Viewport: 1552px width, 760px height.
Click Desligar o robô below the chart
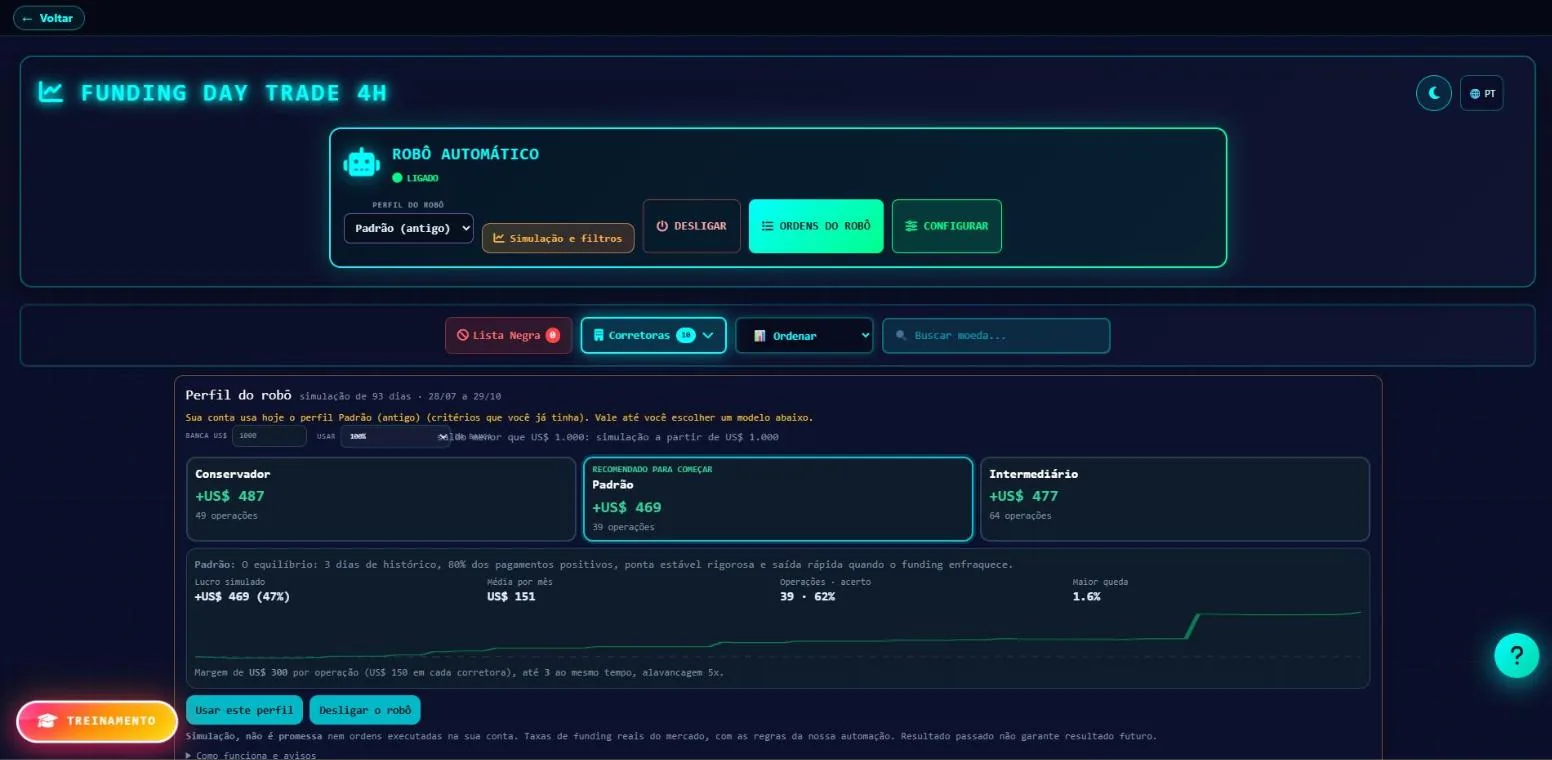[x=365, y=710]
